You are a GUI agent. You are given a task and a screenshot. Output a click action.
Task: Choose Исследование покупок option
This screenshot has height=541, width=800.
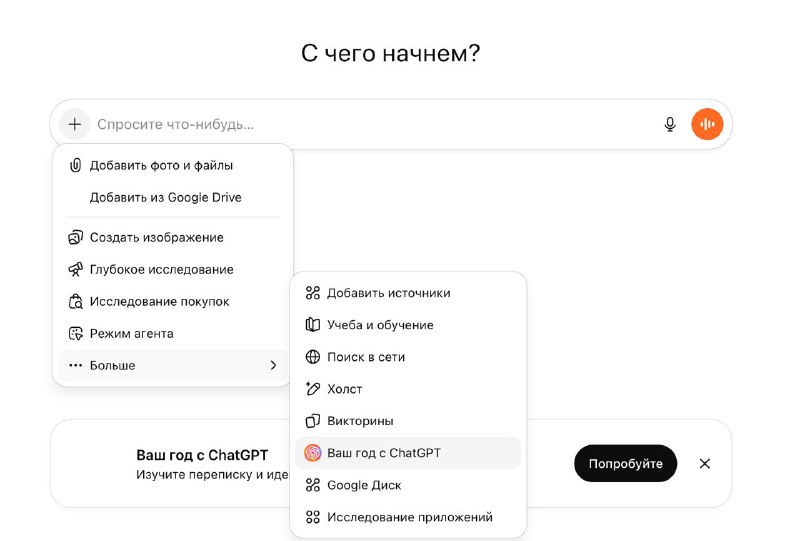(x=173, y=302)
